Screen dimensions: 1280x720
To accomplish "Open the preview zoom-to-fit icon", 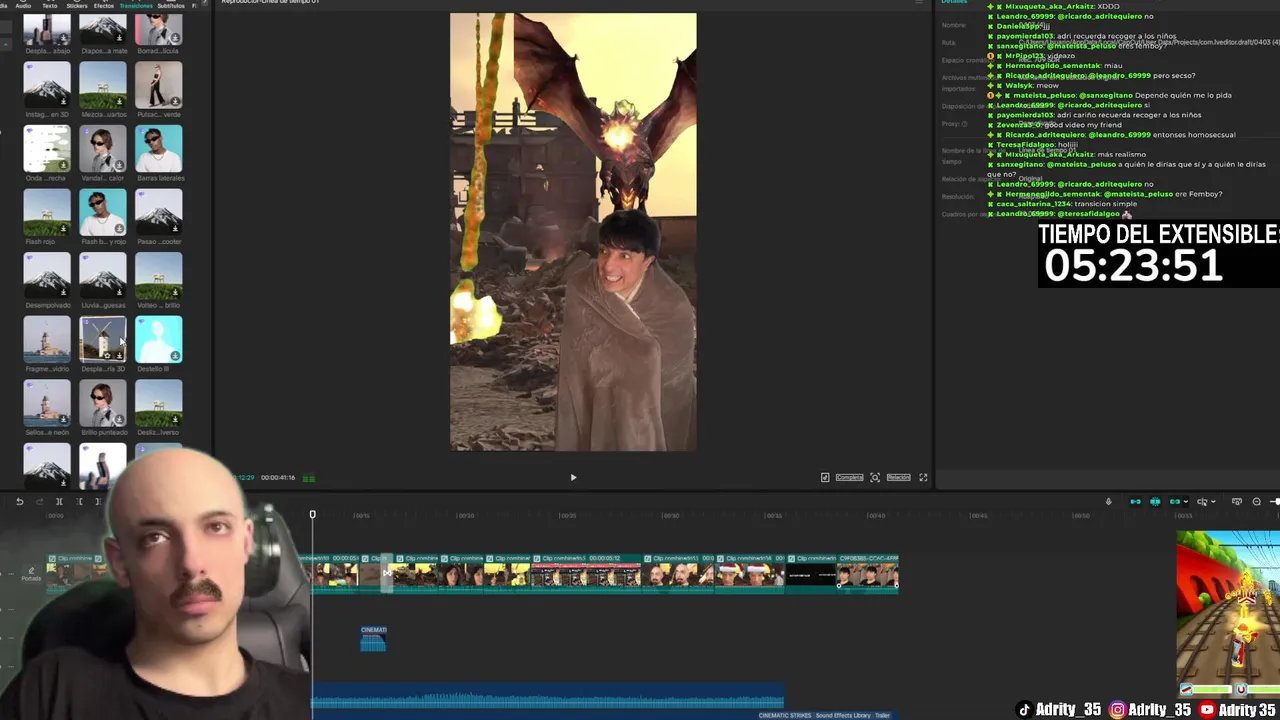I will point(875,478).
